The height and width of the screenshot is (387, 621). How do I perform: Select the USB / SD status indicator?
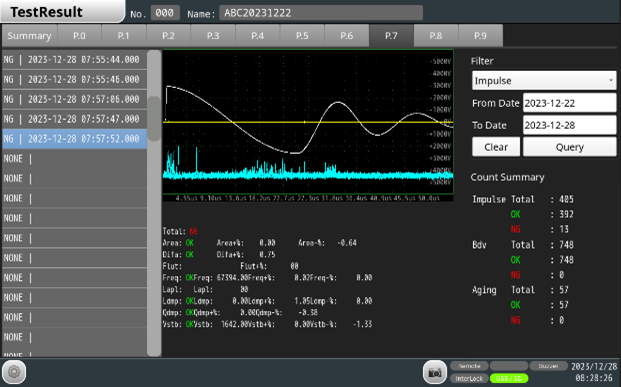(x=509, y=378)
